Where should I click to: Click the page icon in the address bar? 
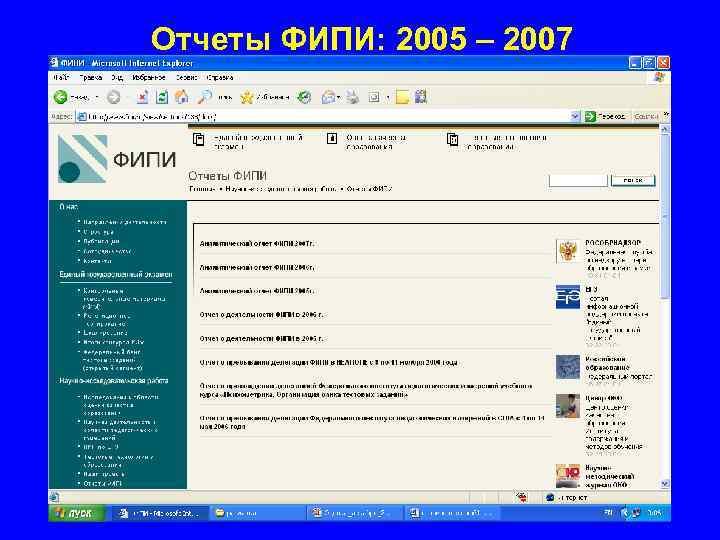tap(81, 117)
